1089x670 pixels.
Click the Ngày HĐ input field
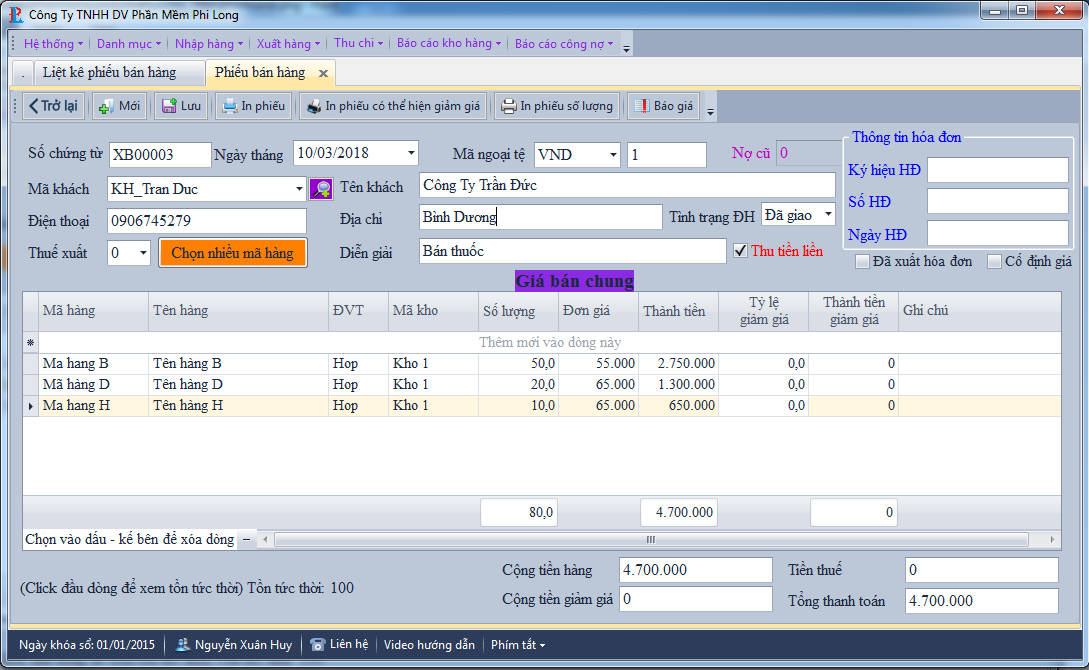[997, 233]
